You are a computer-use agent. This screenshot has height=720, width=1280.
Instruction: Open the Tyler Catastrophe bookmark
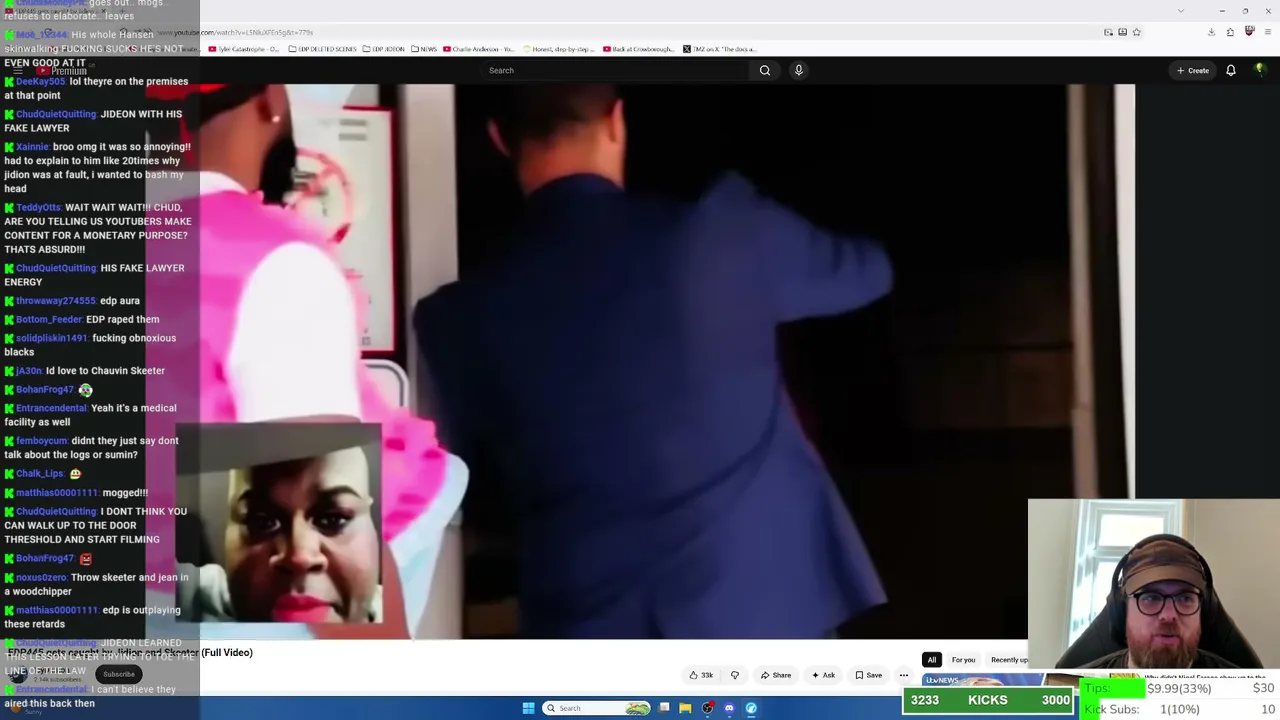pos(244,49)
